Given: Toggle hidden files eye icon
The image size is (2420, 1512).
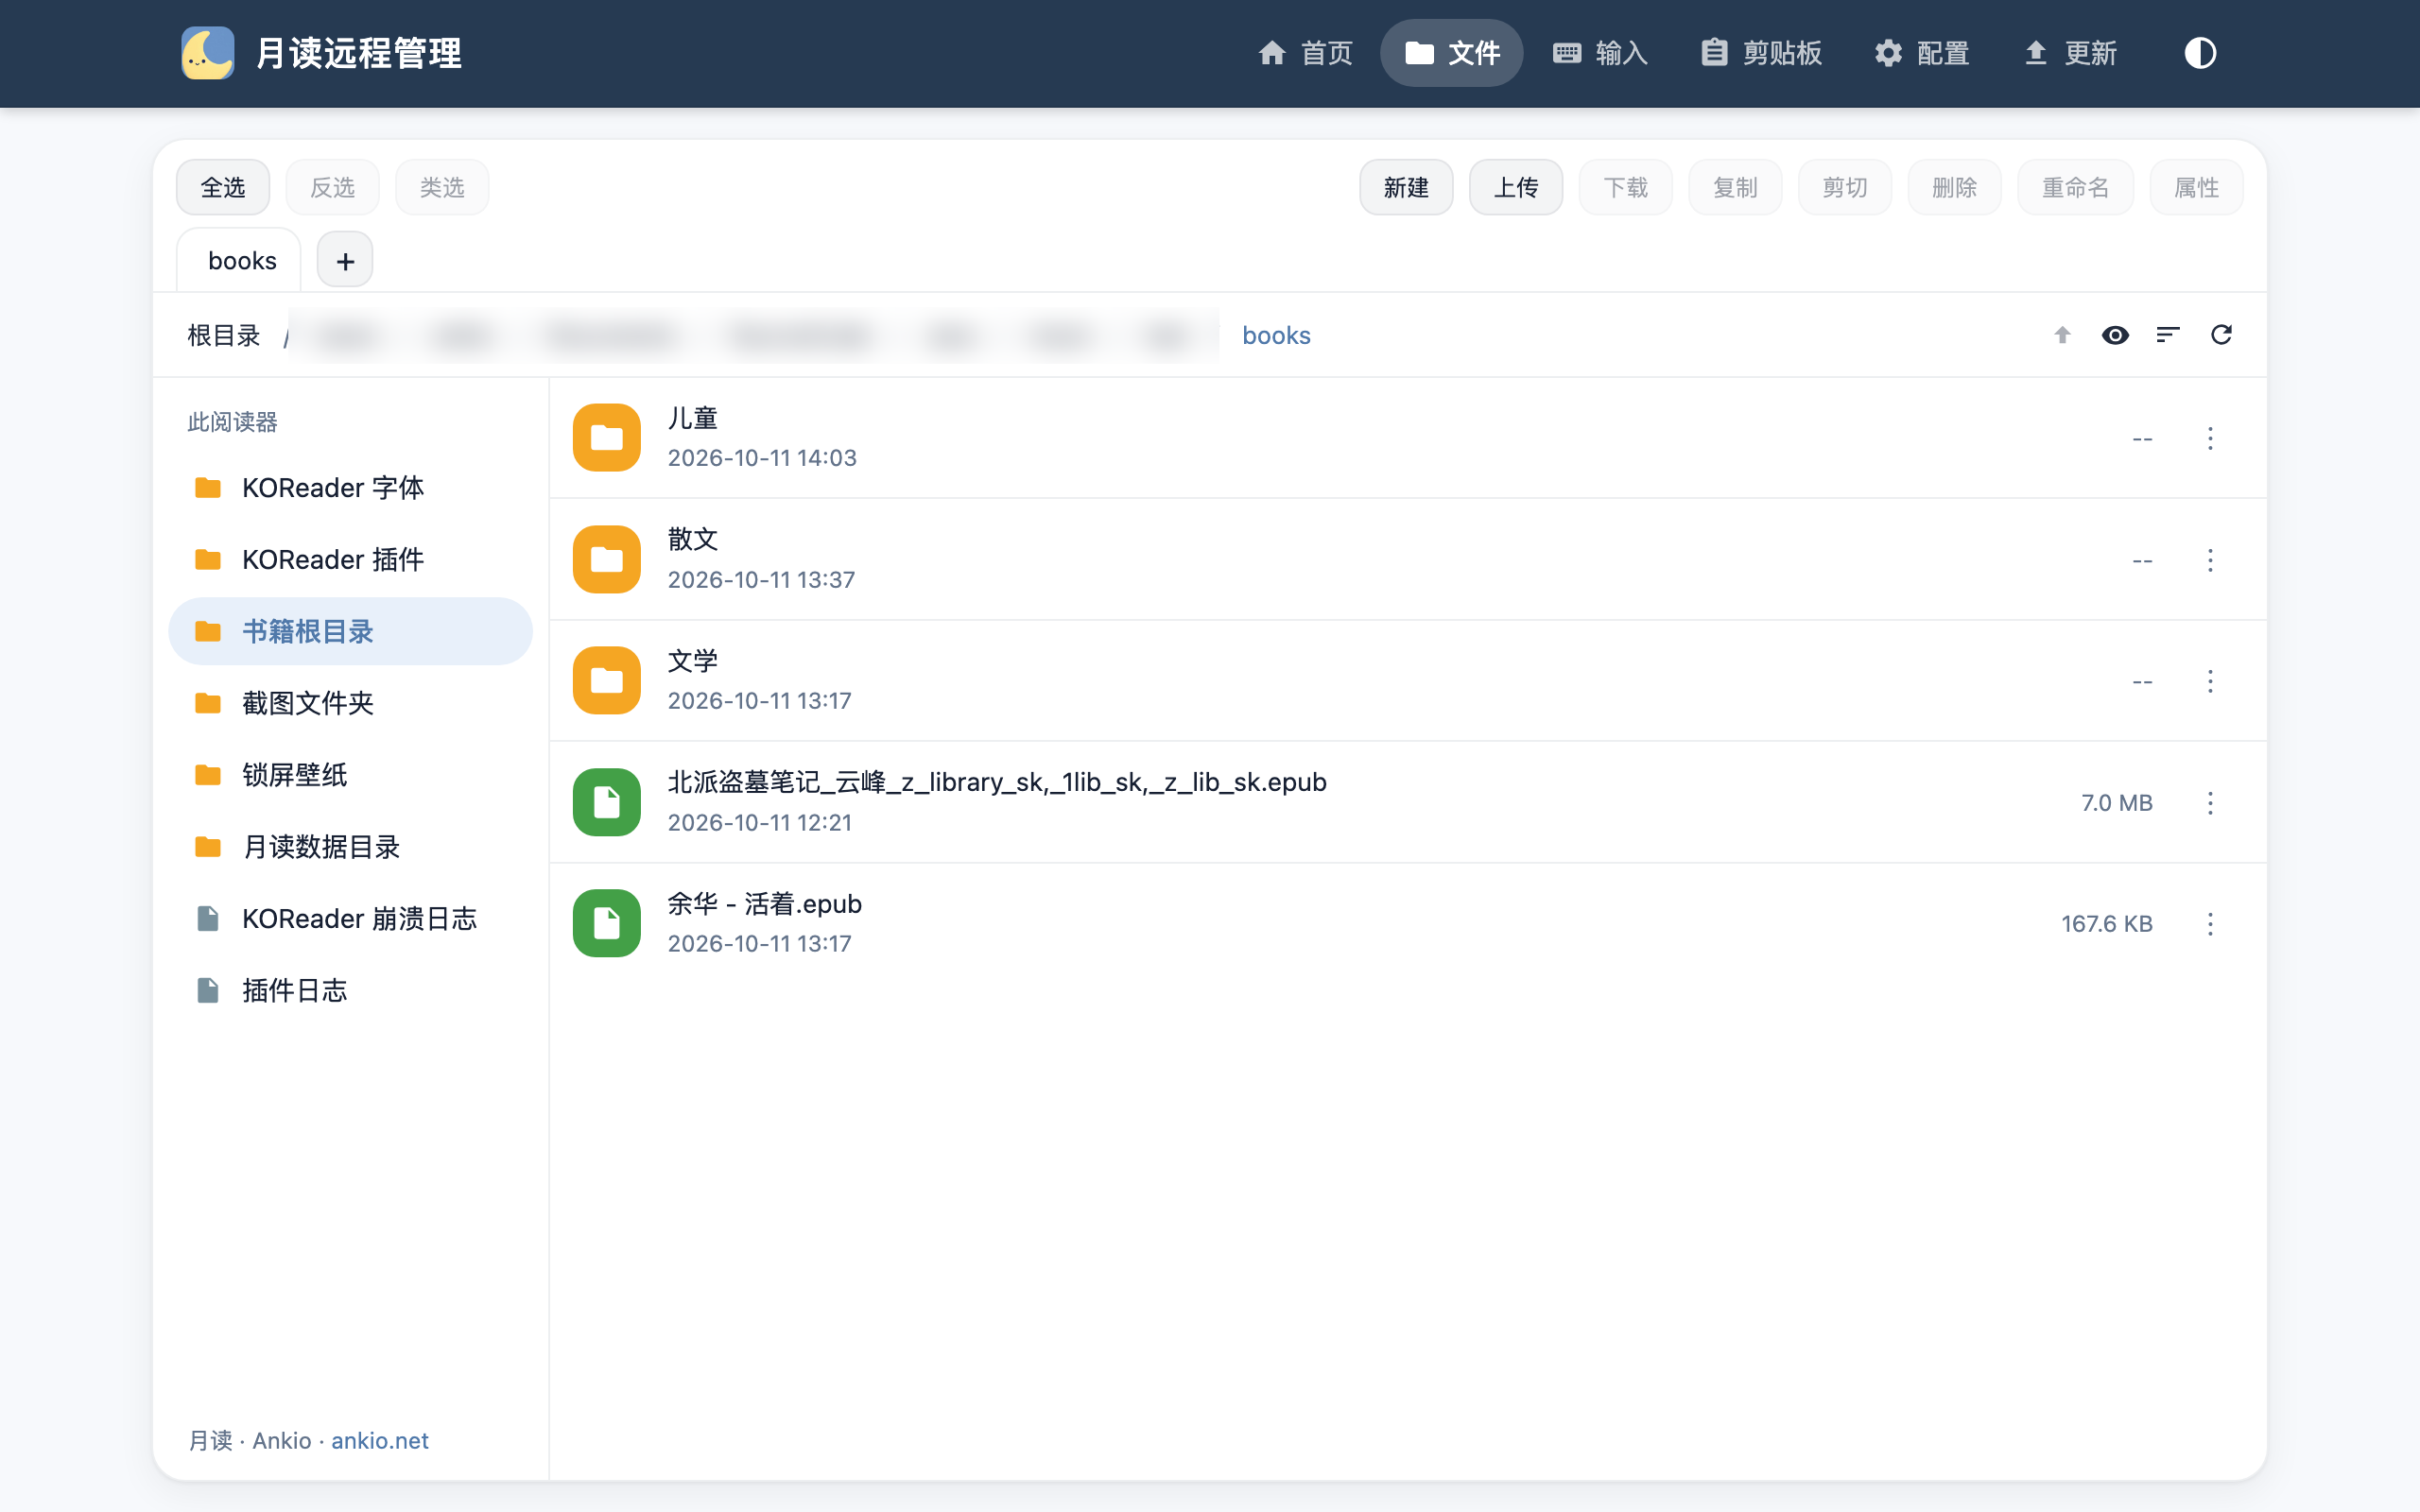Looking at the screenshot, I should click(x=2115, y=335).
